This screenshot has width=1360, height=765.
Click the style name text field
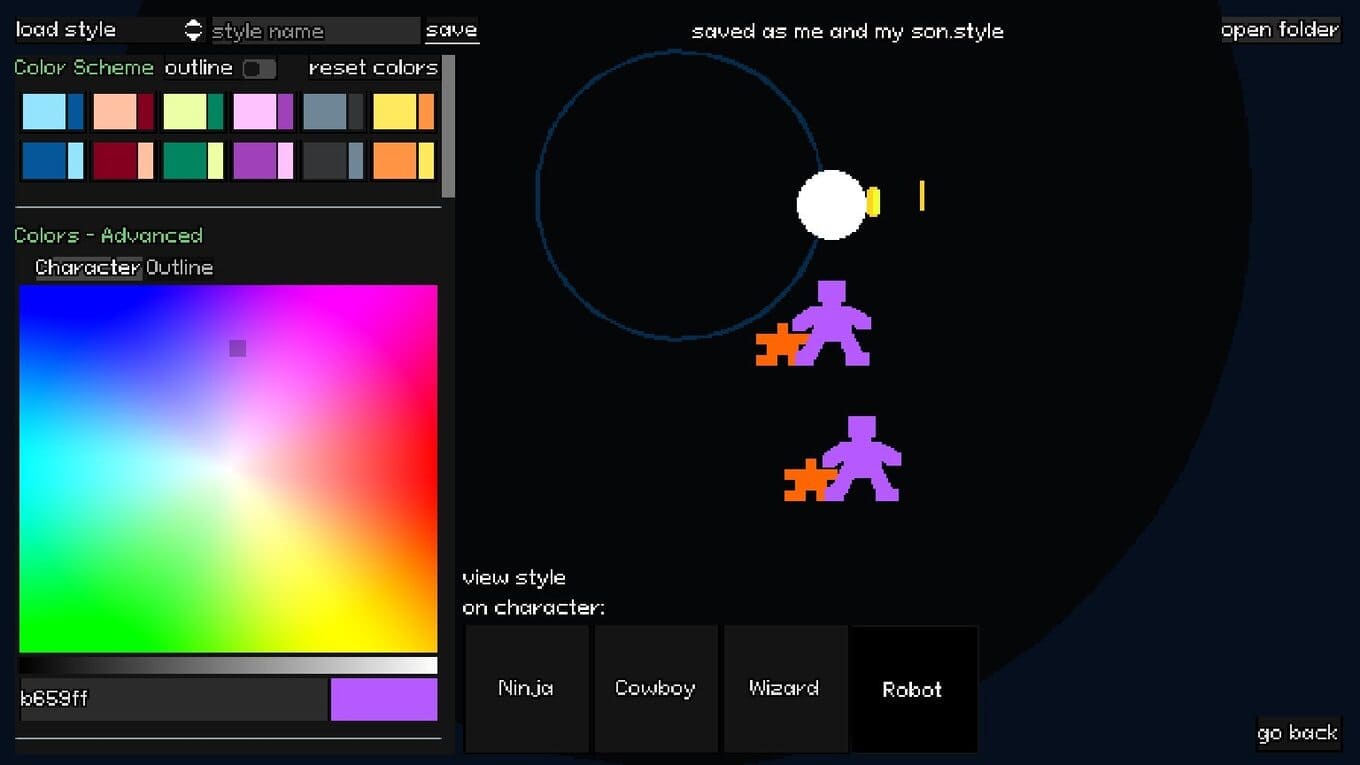pos(316,31)
